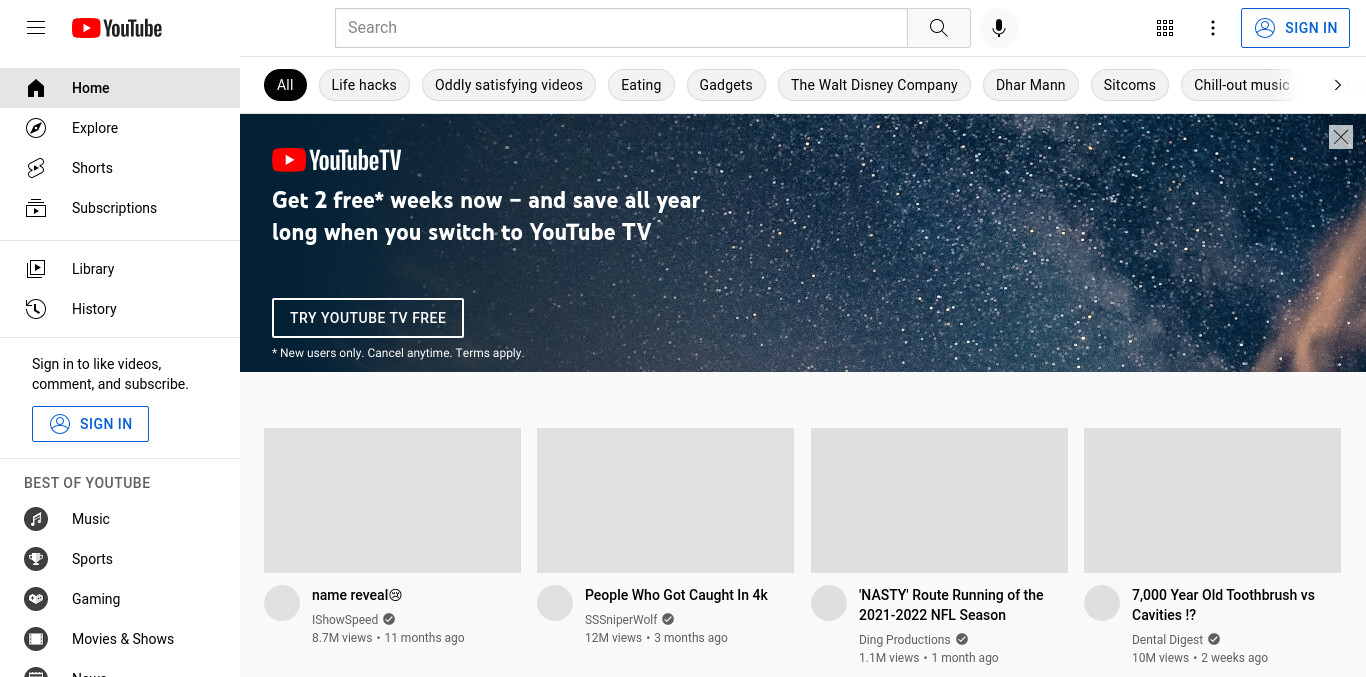The image size is (1366, 677).
Task: Select the Sitcoms chip
Action: tap(1130, 85)
